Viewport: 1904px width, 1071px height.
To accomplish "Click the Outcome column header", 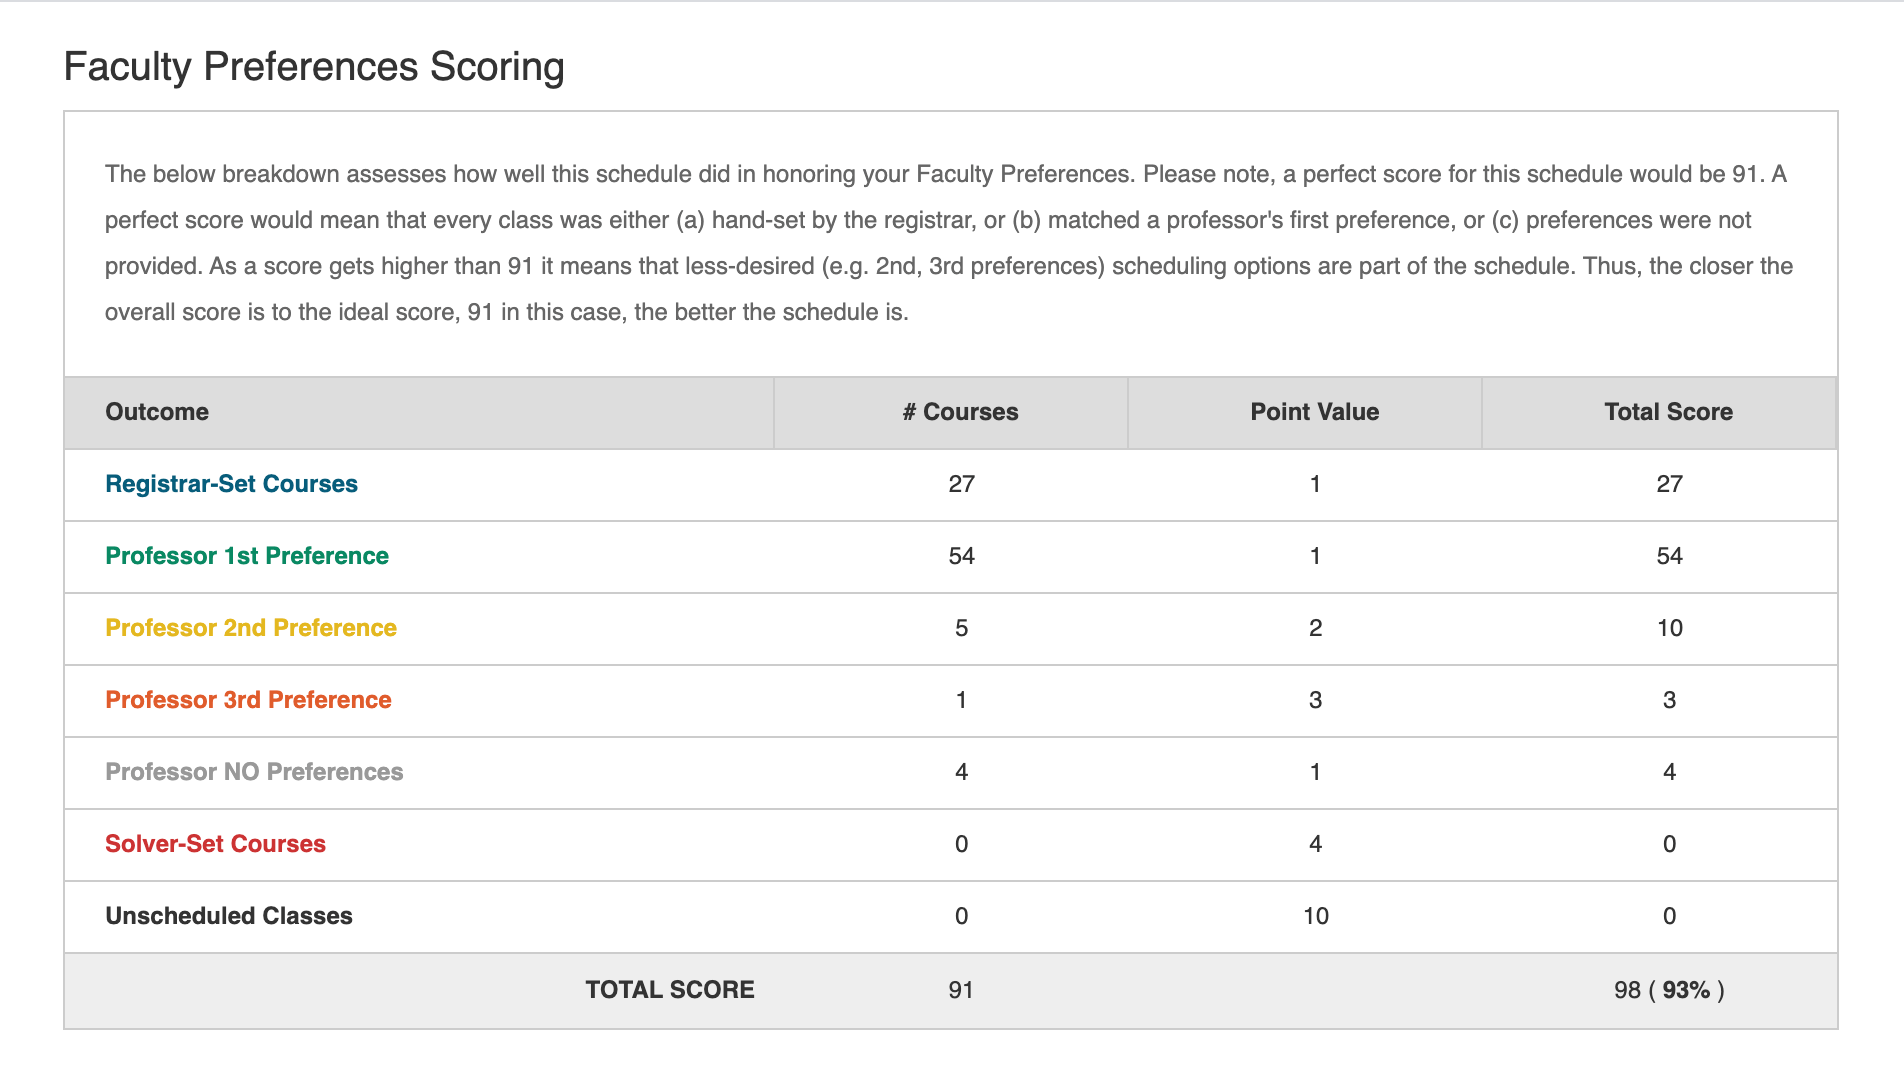I will click(157, 412).
